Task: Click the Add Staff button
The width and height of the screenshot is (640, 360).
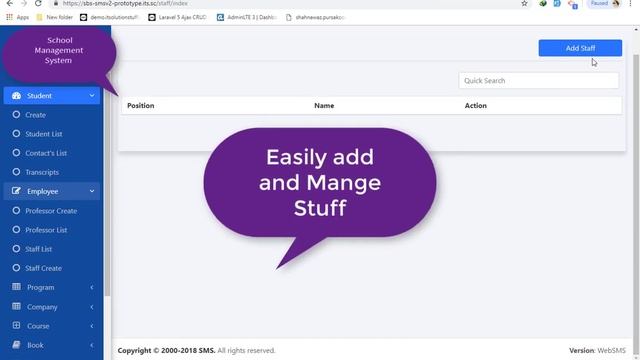Action: coord(580,48)
